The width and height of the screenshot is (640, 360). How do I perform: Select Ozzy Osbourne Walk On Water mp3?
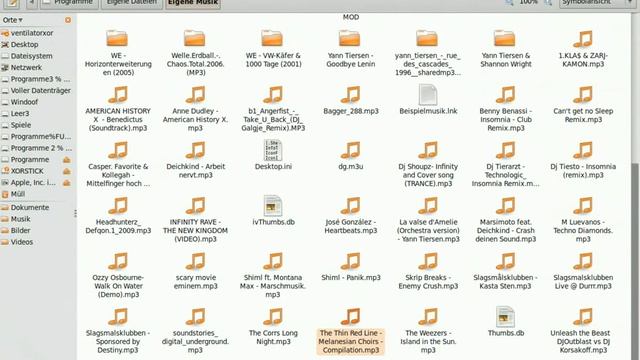pos(118,275)
